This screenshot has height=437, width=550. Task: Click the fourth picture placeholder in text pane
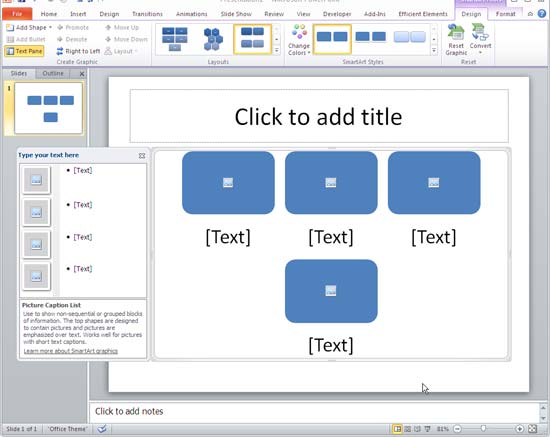coord(36,276)
